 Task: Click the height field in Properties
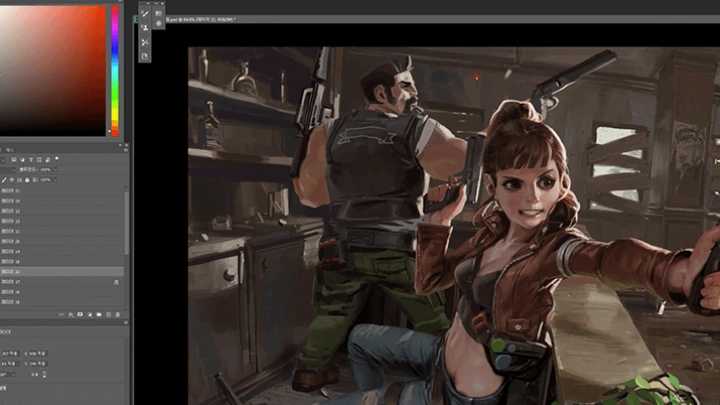pyautogui.click(x=10, y=364)
